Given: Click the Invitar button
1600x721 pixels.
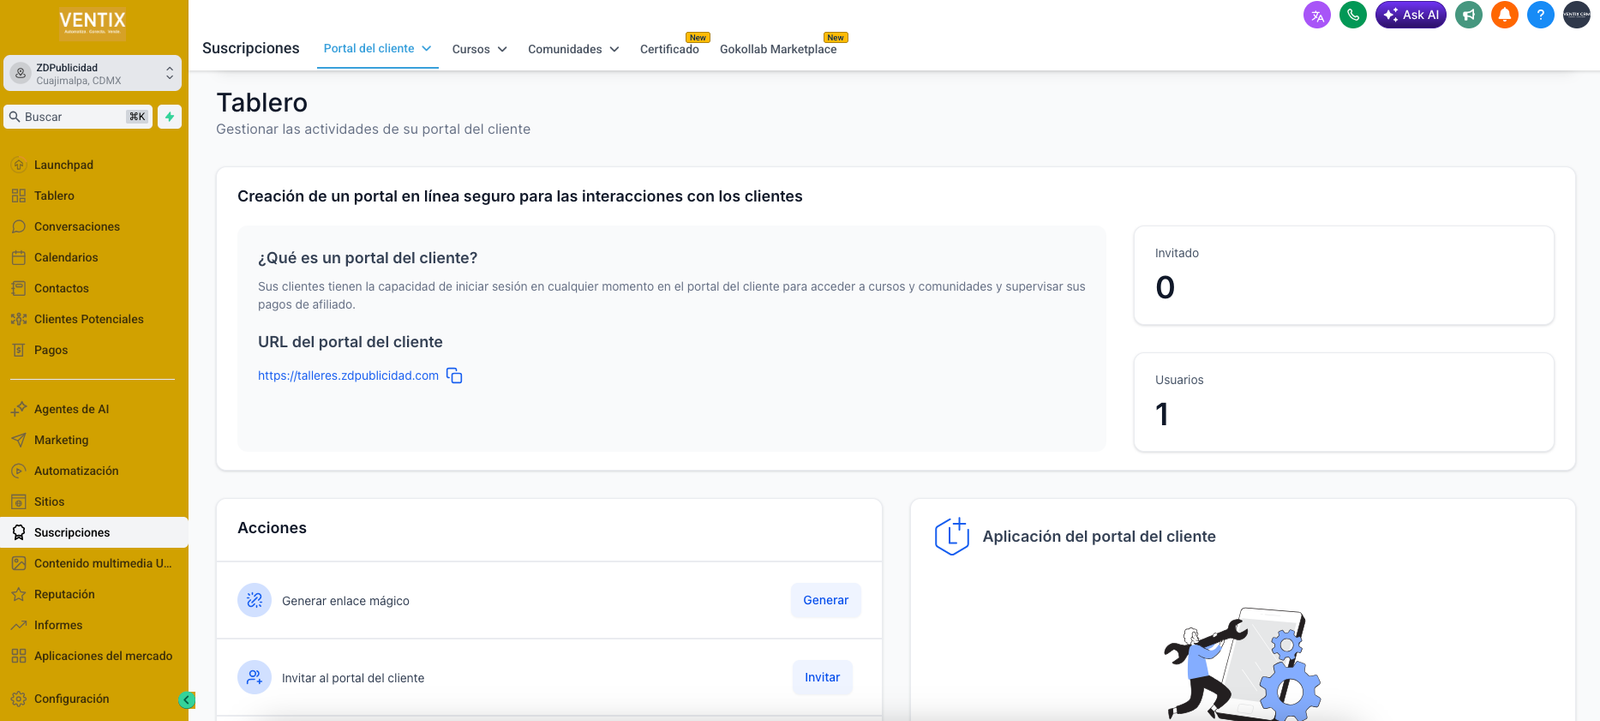Looking at the screenshot, I should pyautogui.click(x=822, y=677).
